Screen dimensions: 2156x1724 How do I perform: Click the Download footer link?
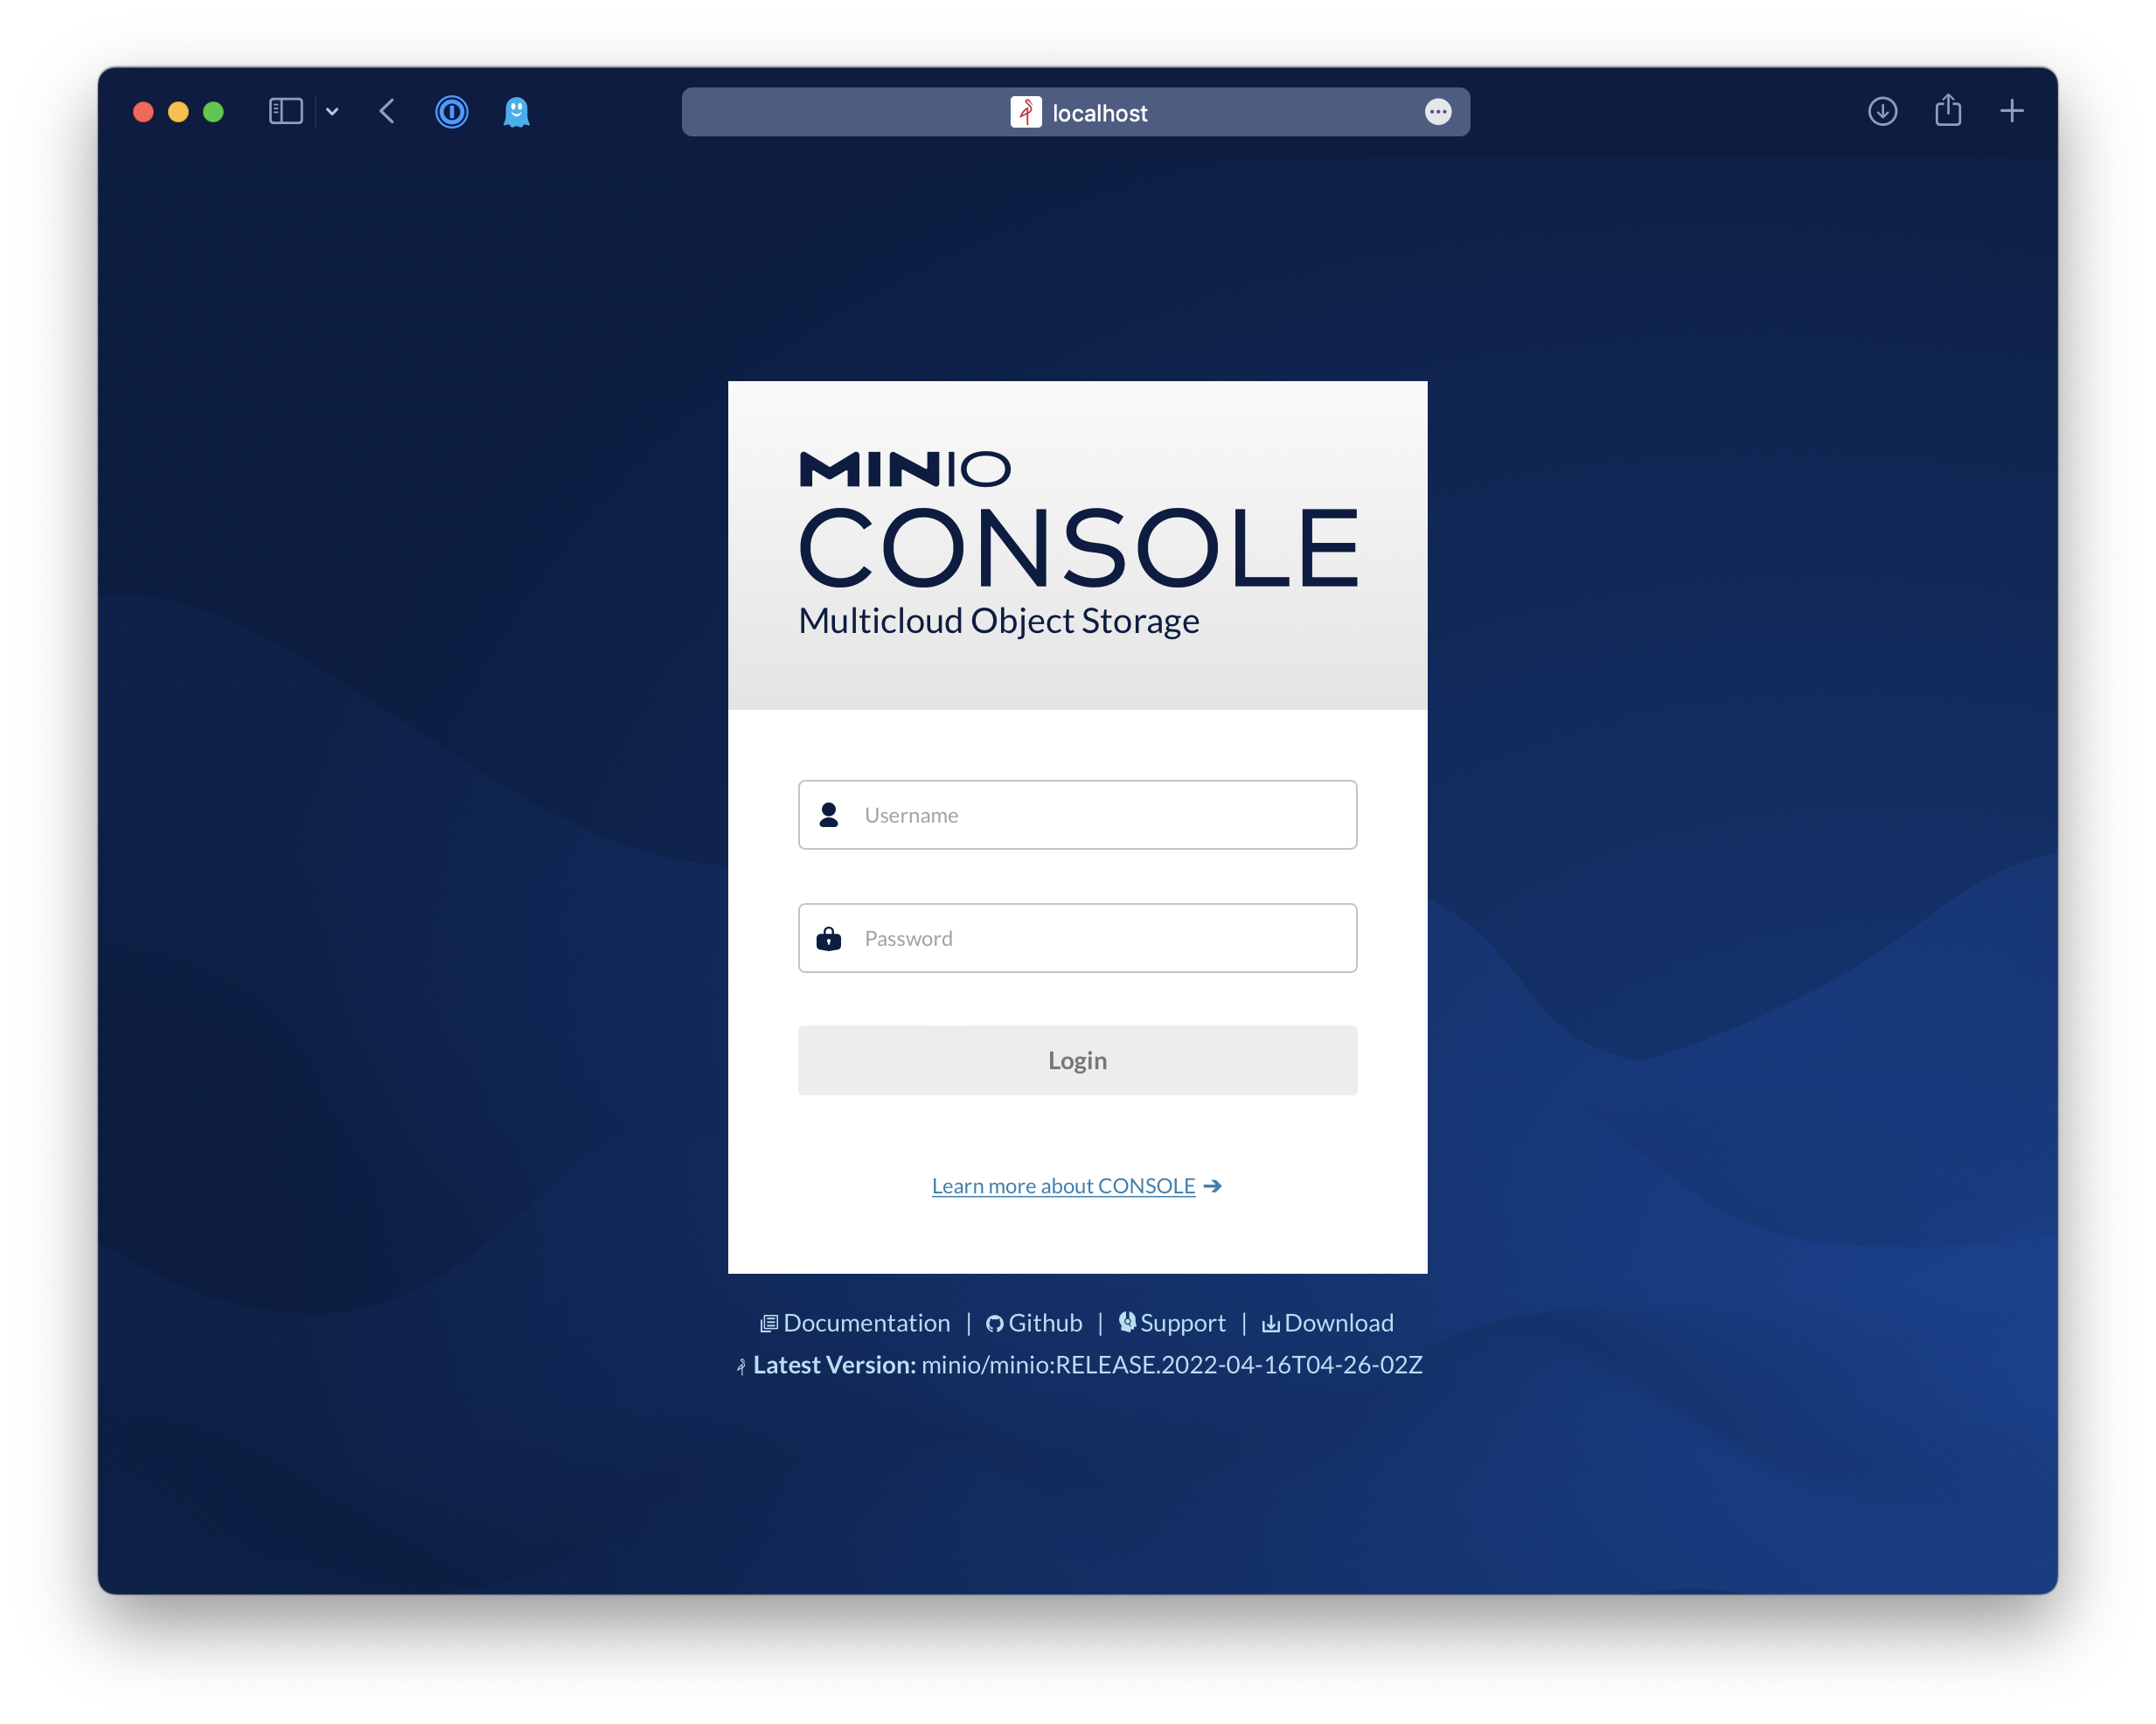[1338, 1323]
